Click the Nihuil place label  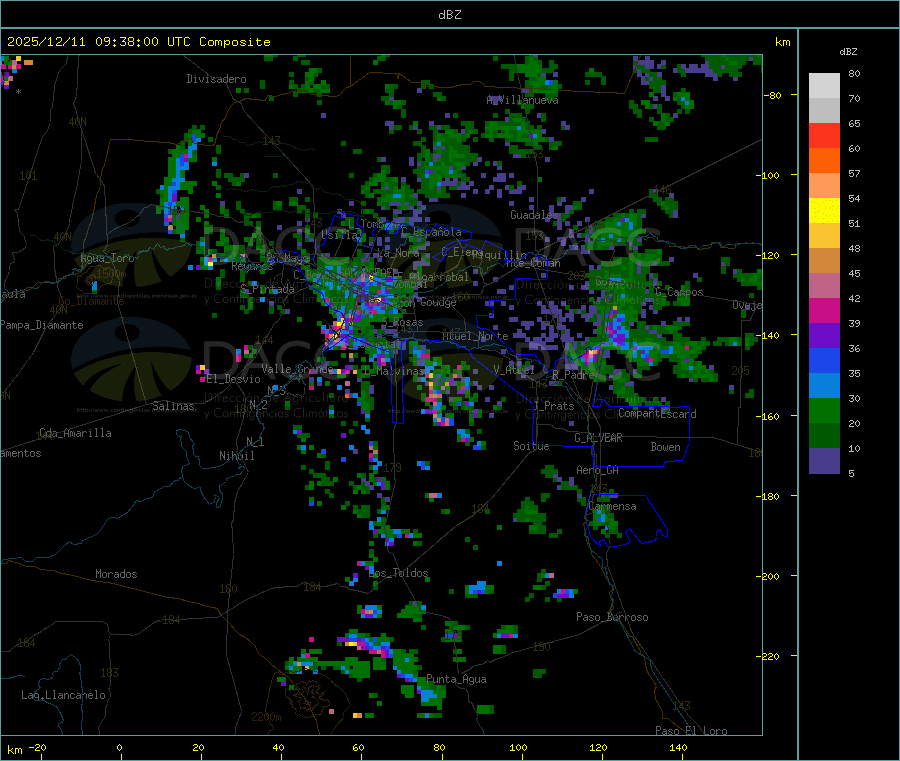pyautogui.click(x=236, y=456)
